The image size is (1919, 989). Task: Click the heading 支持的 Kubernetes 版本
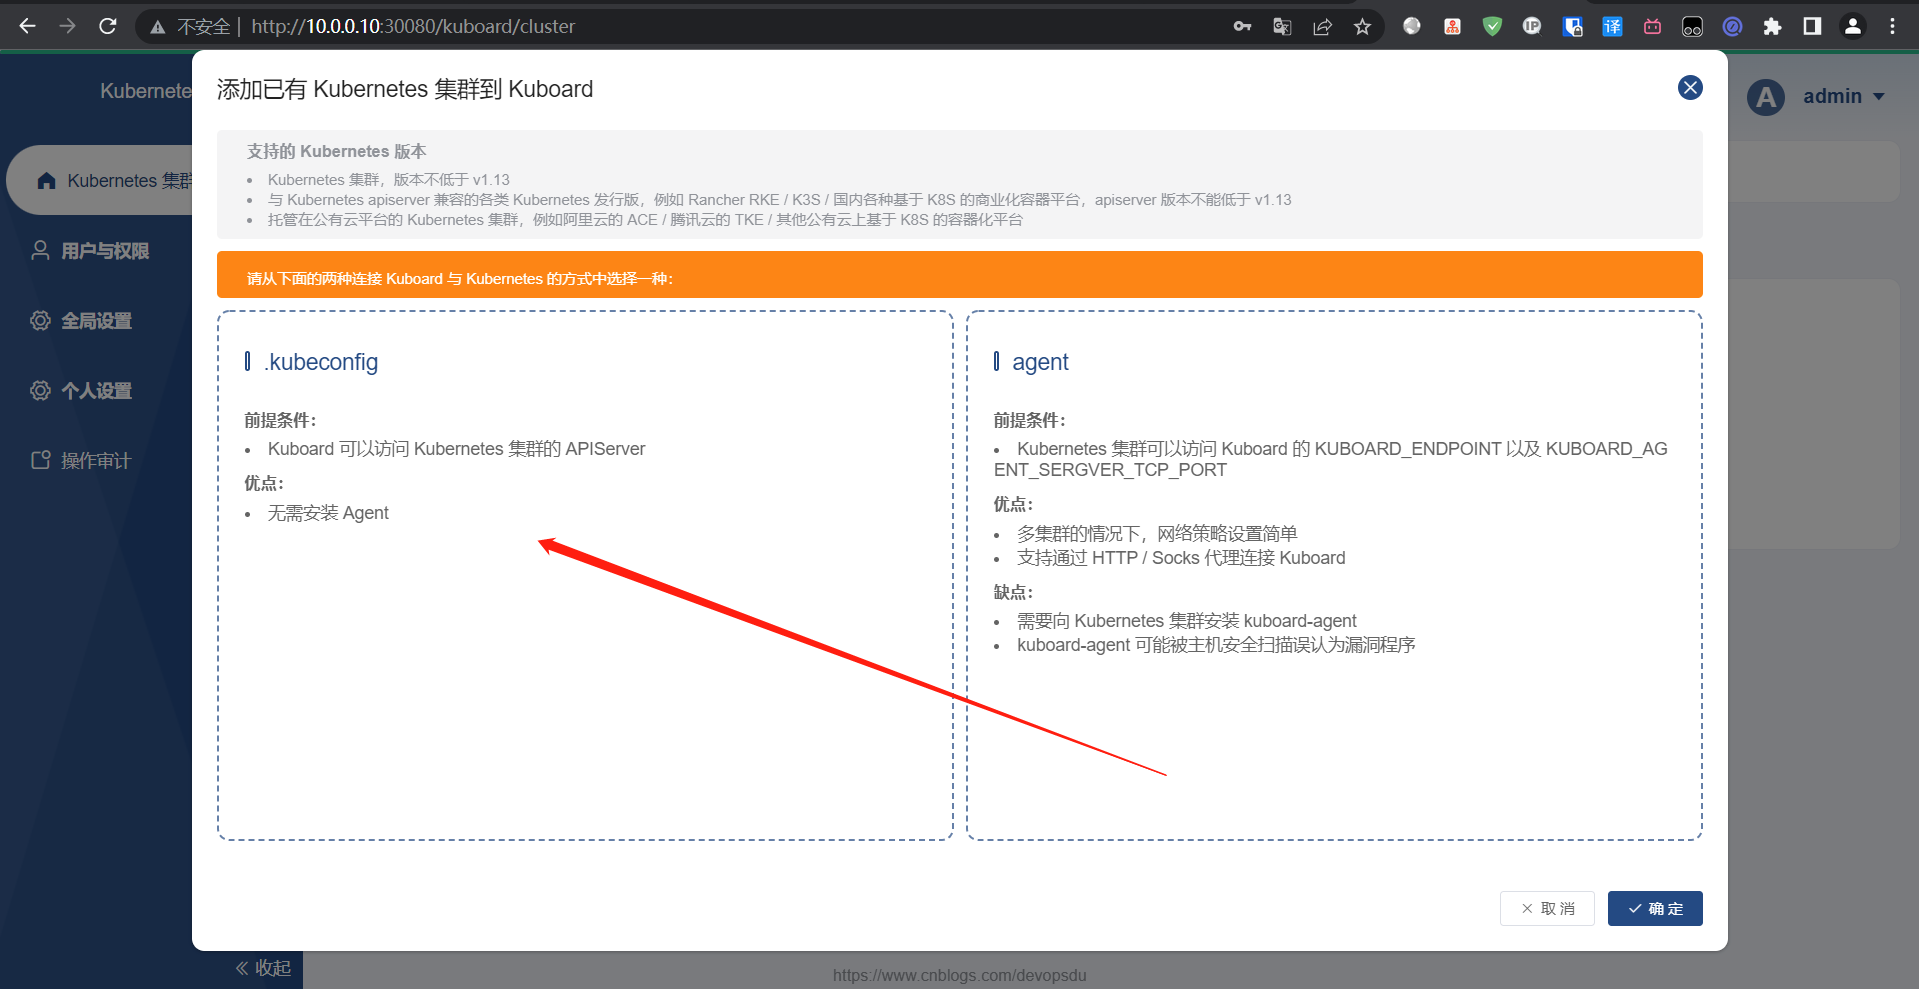pyautogui.click(x=337, y=151)
